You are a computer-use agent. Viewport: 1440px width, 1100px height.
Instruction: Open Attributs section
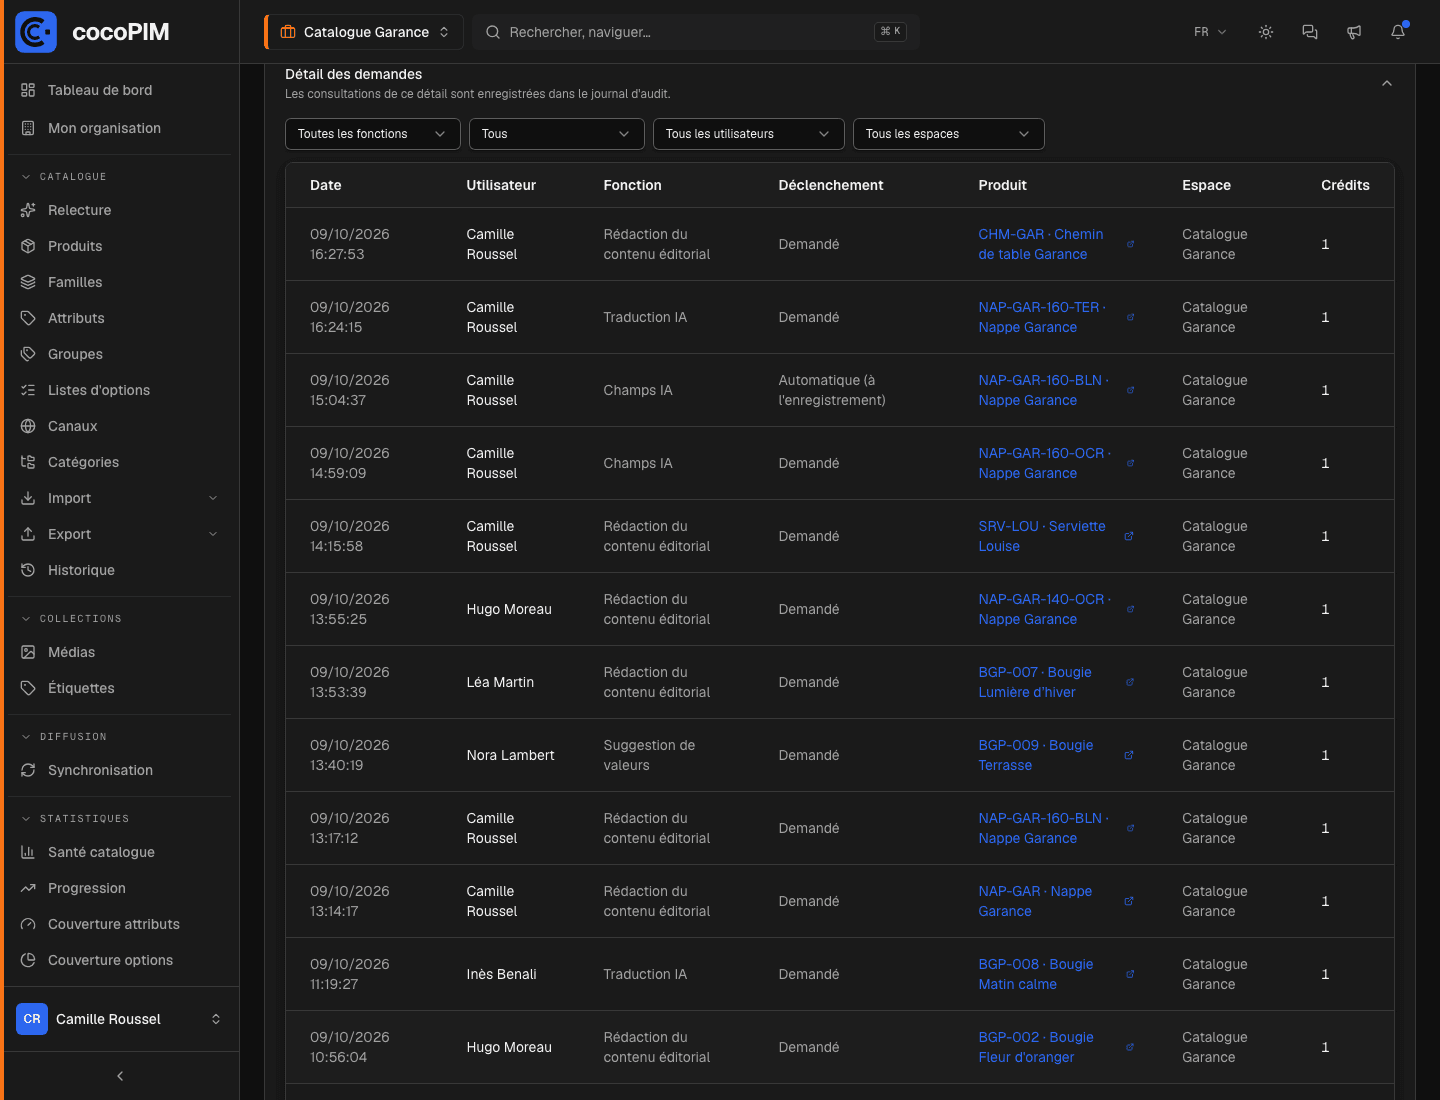(x=120, y=318)
